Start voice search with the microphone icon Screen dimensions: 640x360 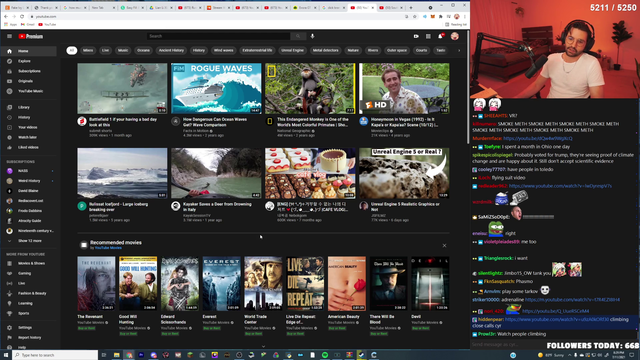[x=312, y=36]
